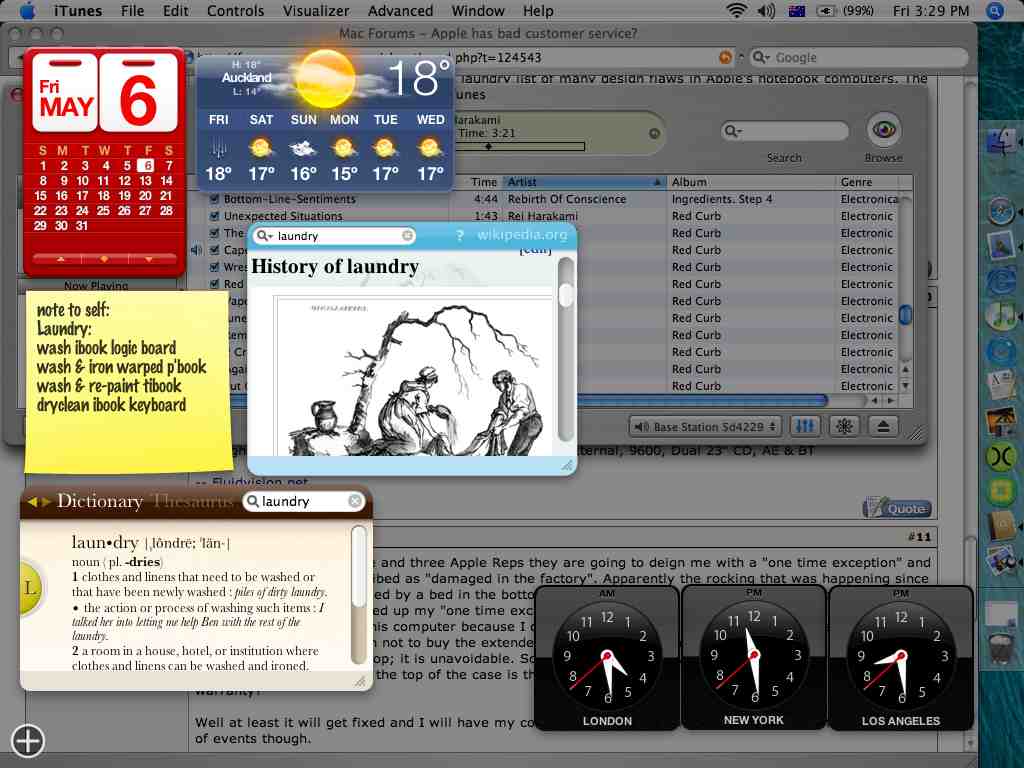The height and width of the screenshot is (768, 1024).
Task: Open the Wi-Fi status menu
Action: coord(737,10)
